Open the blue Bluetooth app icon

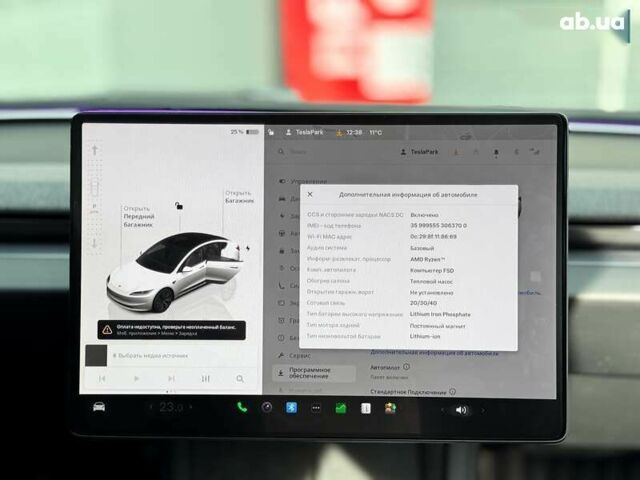291,407
